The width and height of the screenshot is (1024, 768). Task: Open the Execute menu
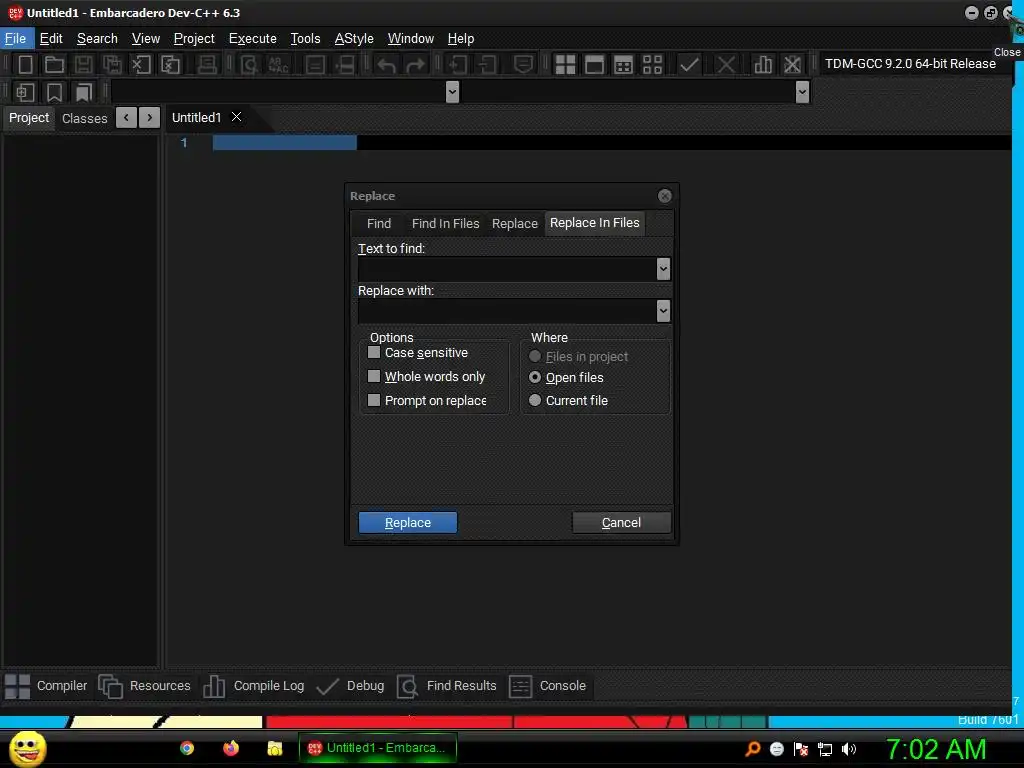pos(253,39)
